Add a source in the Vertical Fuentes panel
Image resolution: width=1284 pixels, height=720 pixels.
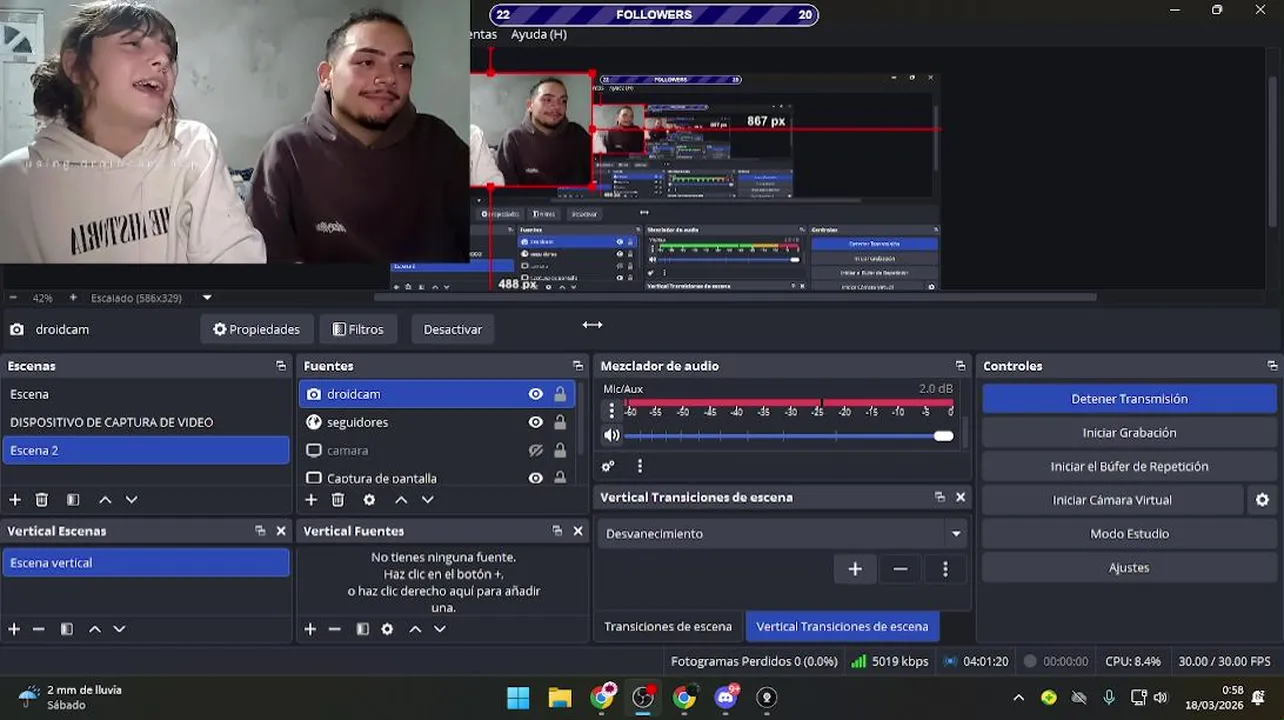(310, 629)
